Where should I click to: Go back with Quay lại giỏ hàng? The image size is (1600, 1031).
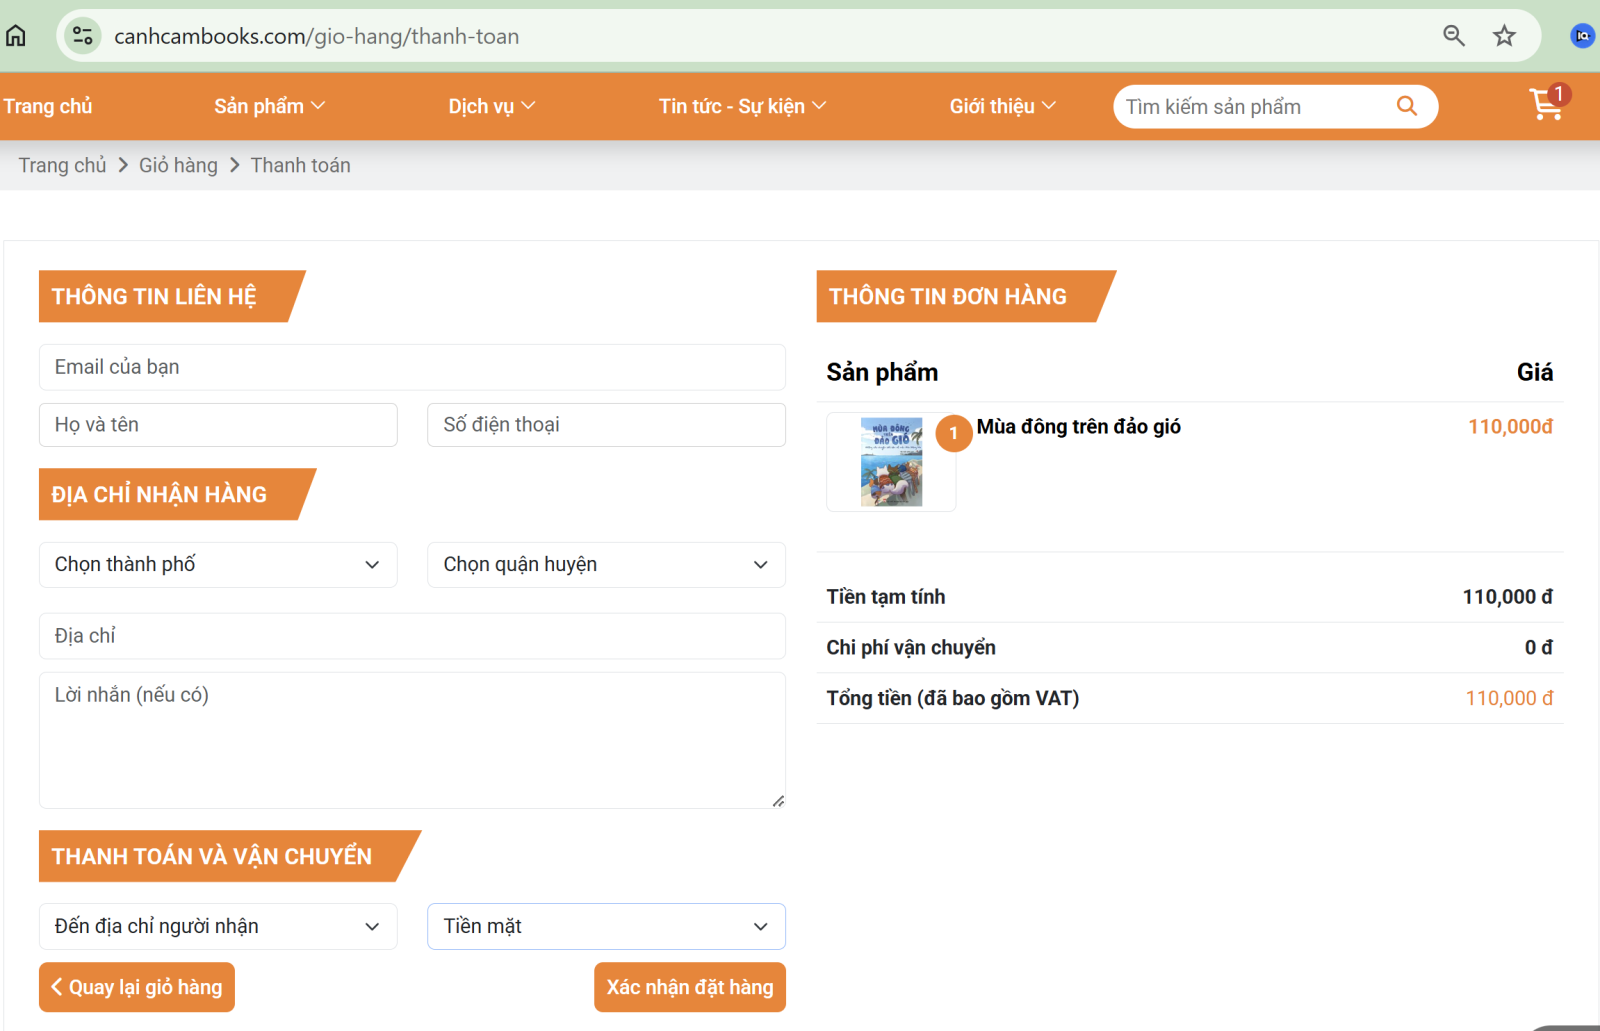pyautogui.click(x=137, y=987)
